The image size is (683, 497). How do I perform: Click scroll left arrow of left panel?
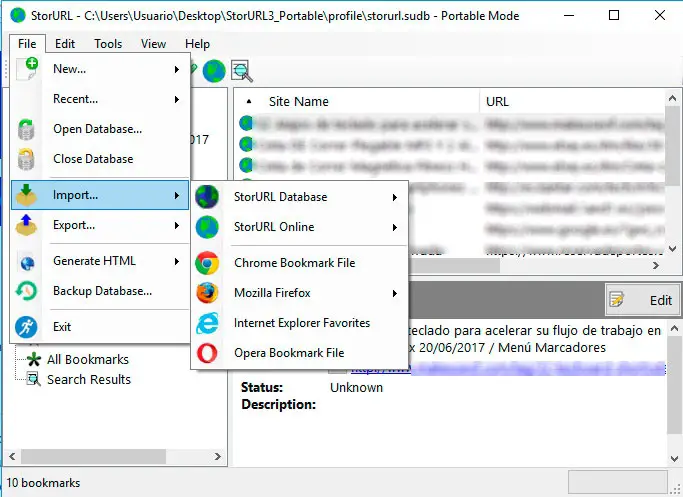point(12,456)
